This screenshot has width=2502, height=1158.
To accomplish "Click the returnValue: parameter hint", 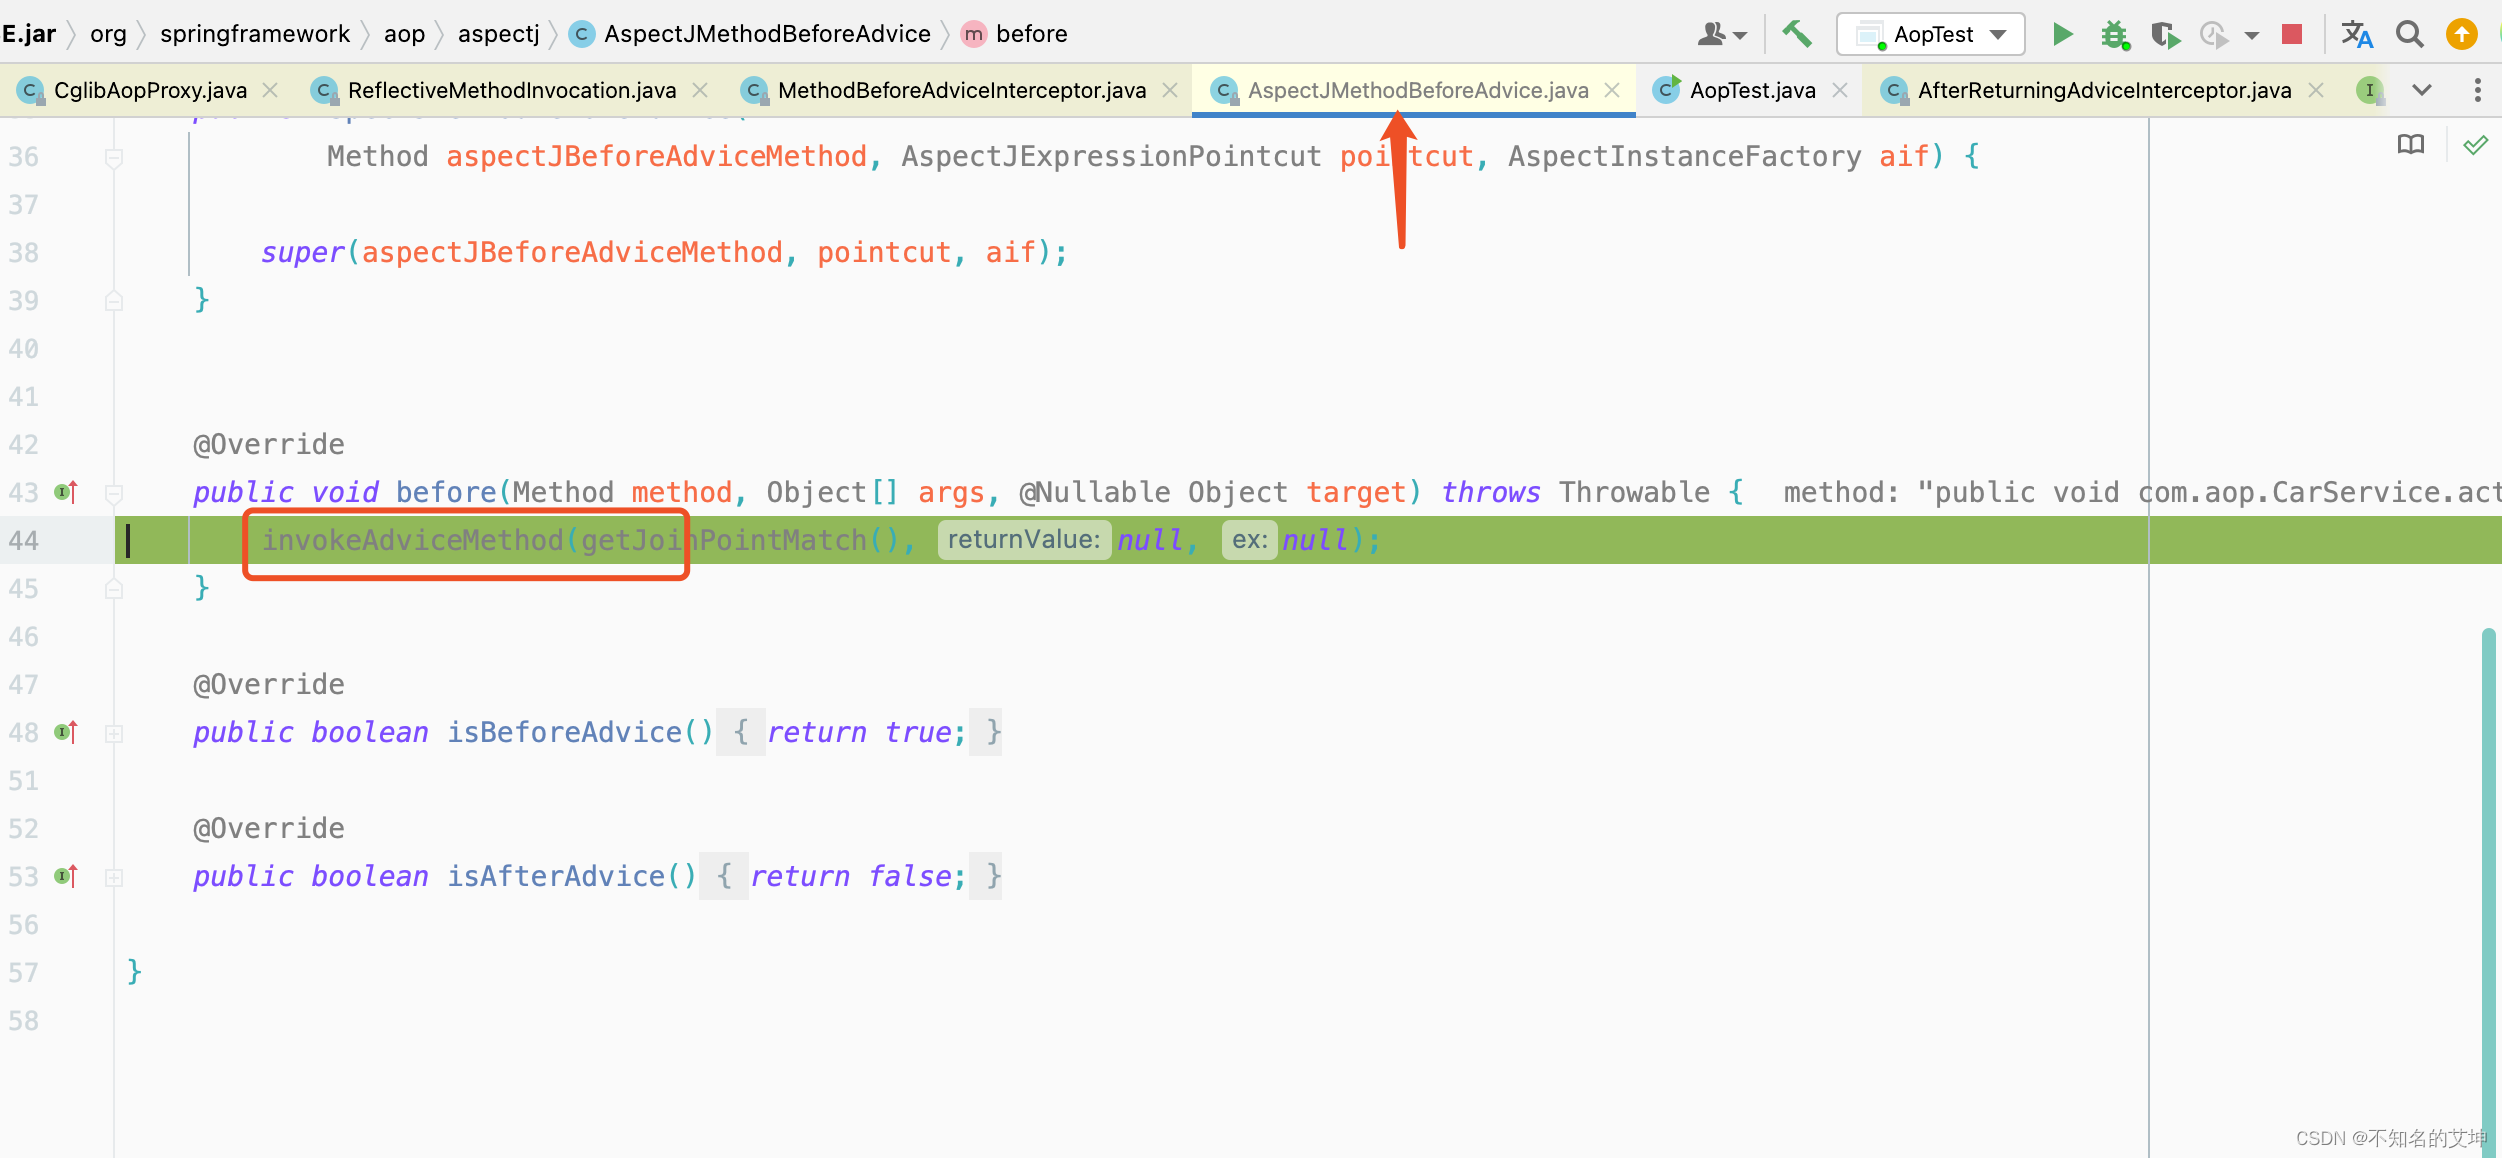I will 1023,540.
